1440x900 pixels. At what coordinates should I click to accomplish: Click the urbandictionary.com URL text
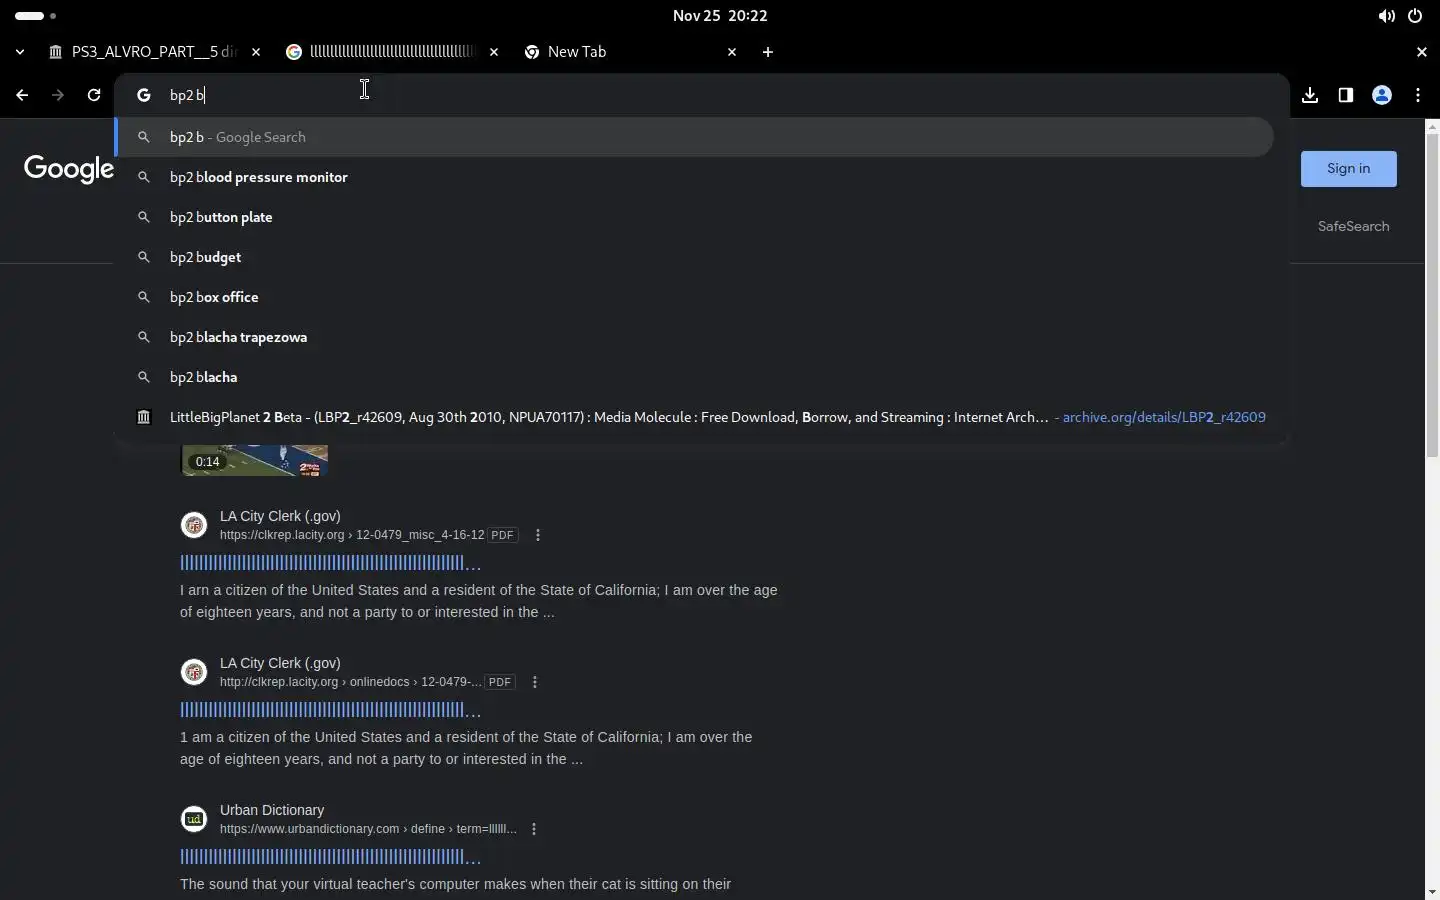coord(368,829)
